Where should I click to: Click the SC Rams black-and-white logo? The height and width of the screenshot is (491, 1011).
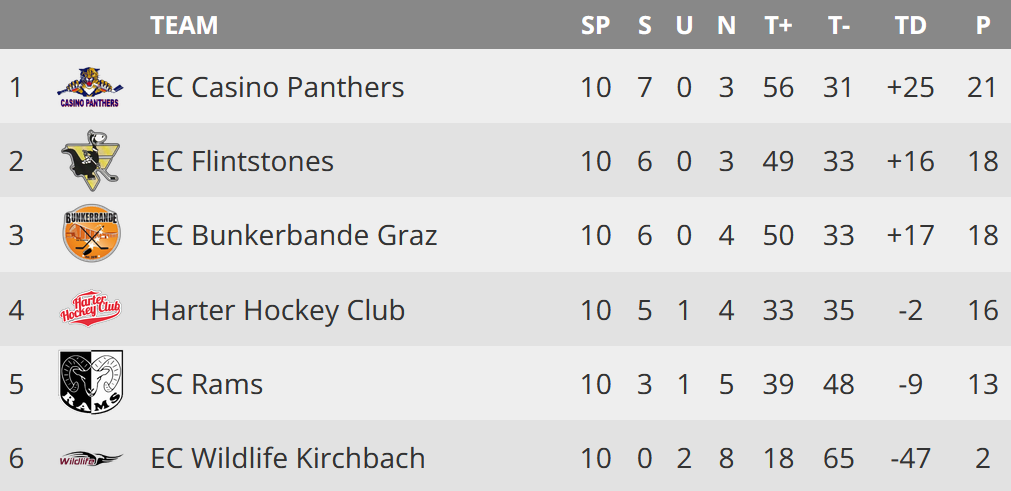pyautogui.click(x=91, y=382)
